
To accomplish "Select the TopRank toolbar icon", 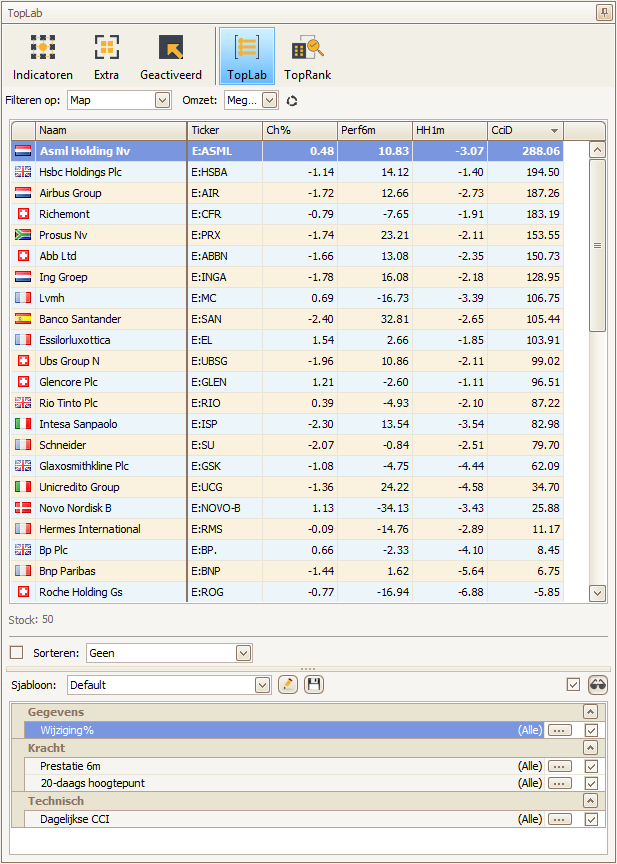I will click(x=307, y=56).
